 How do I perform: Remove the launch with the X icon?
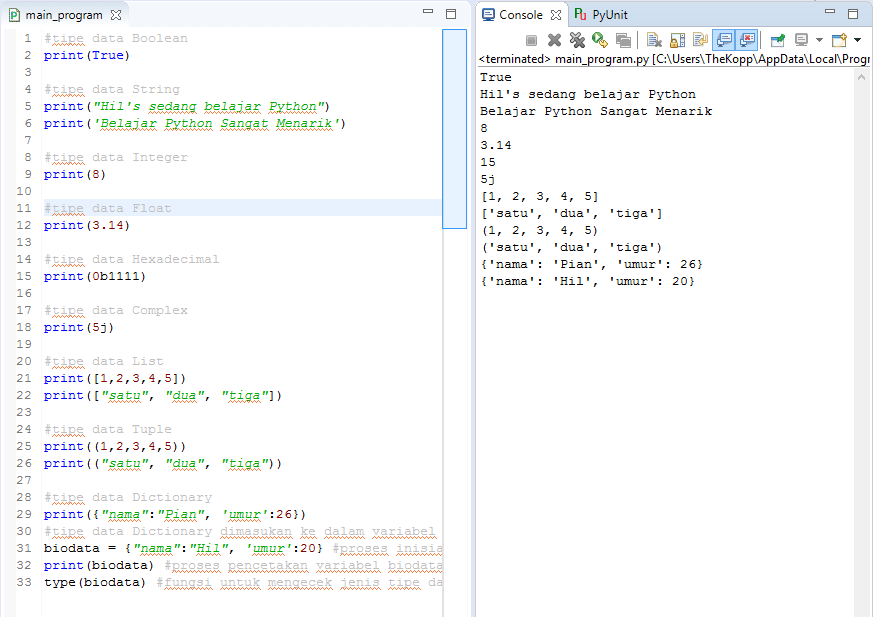coord(554,40)
